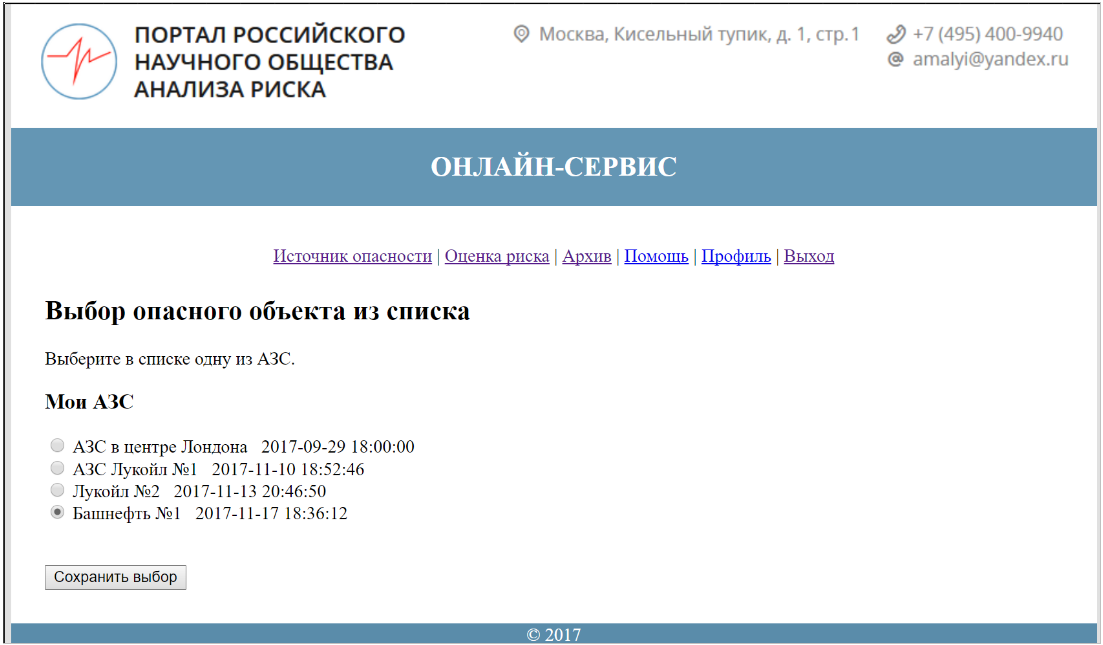Select the Башнефть №1 radio button

pyautogui.click(x=58, y=513)
